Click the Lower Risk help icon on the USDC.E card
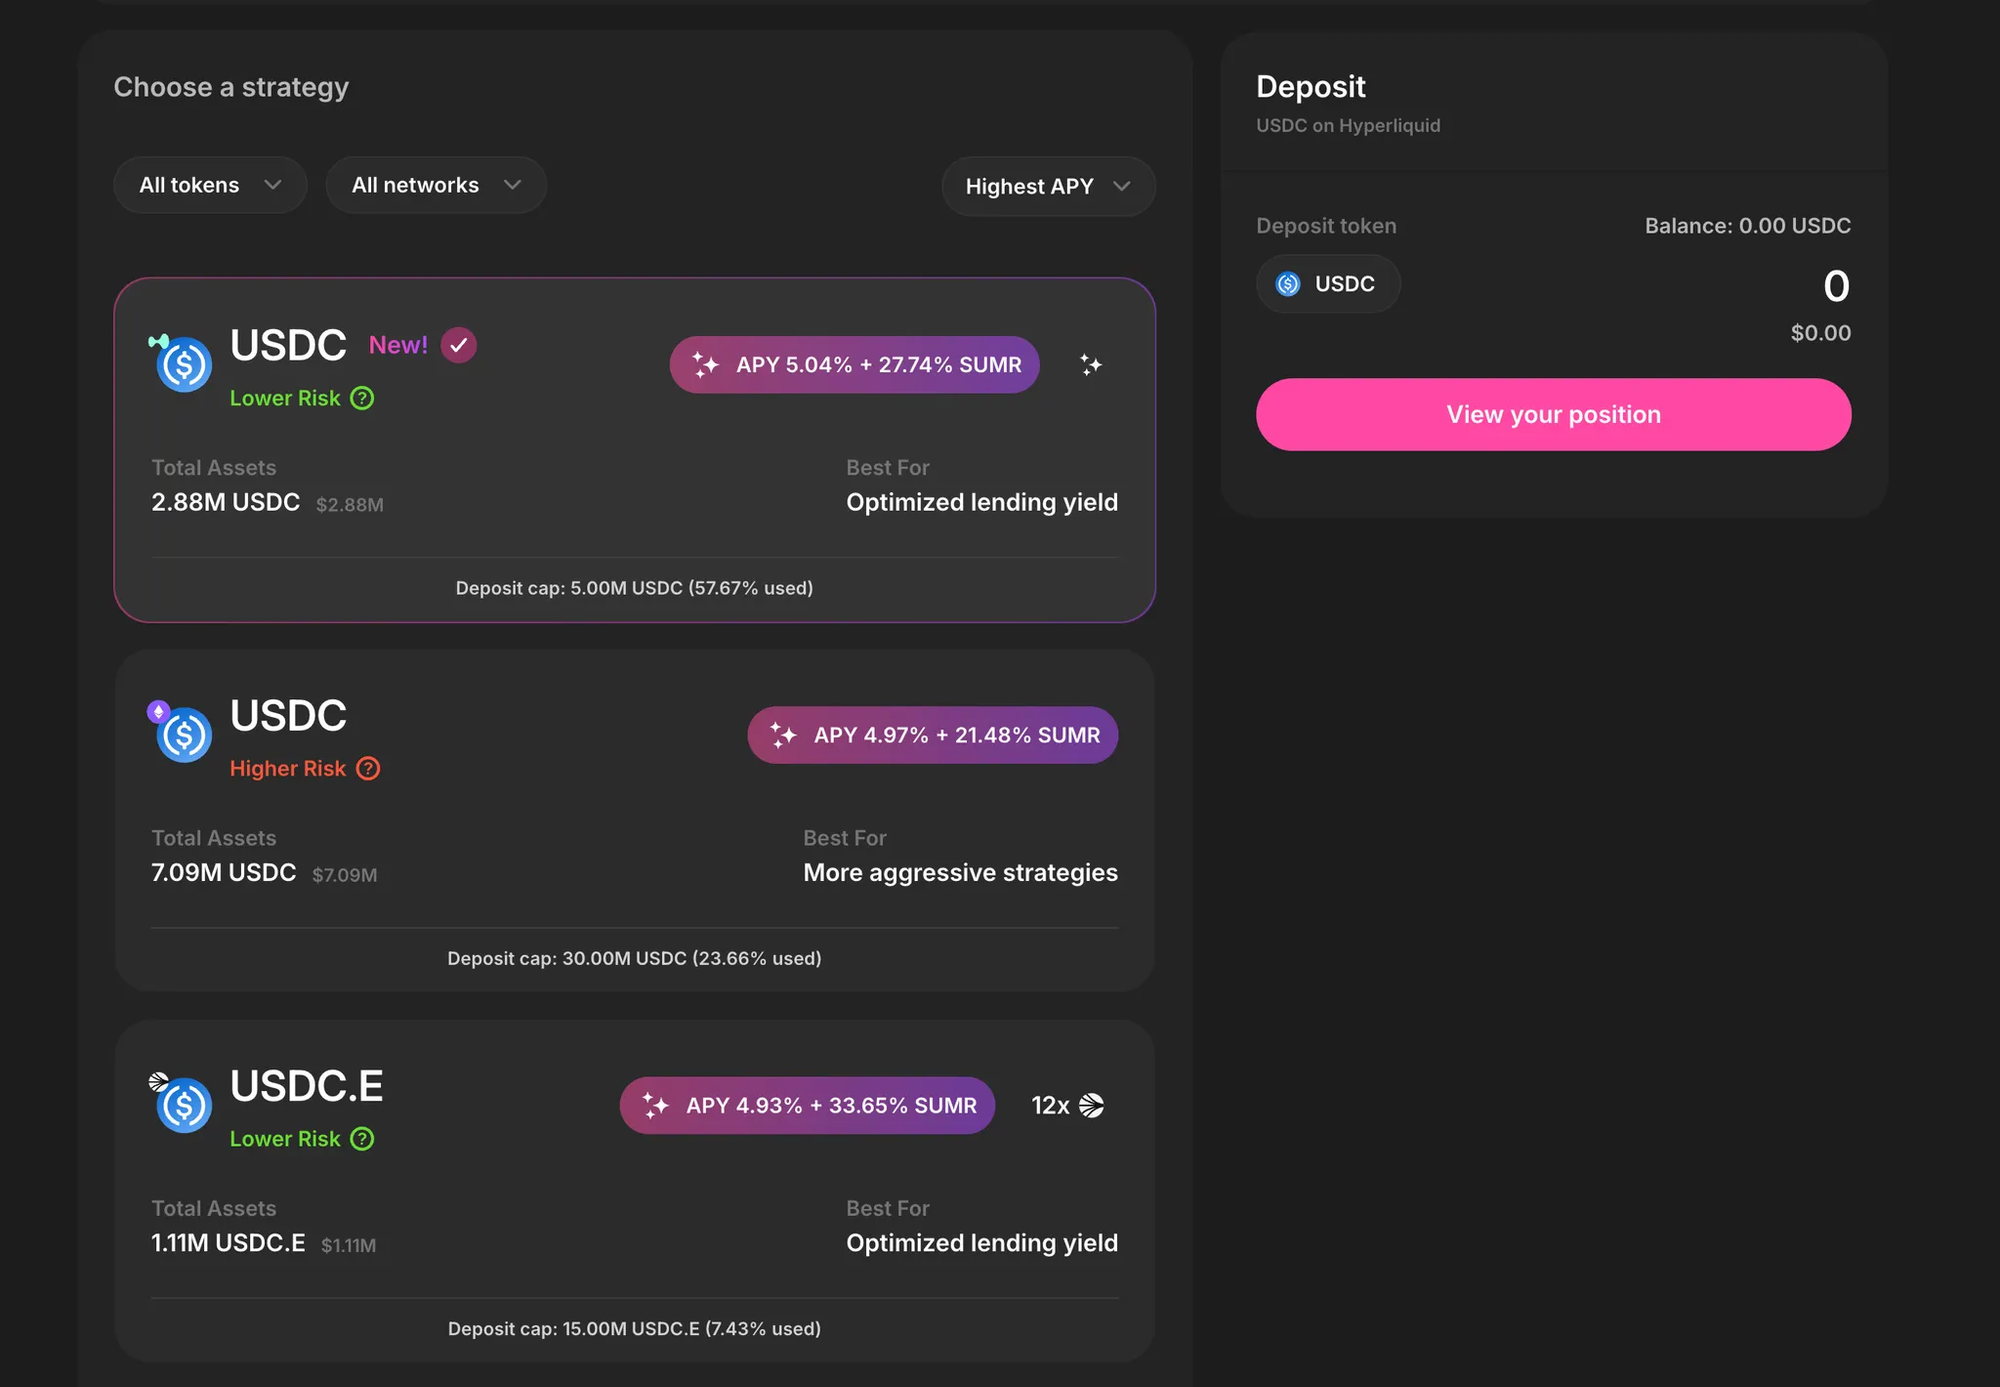 click(362, 1139)
